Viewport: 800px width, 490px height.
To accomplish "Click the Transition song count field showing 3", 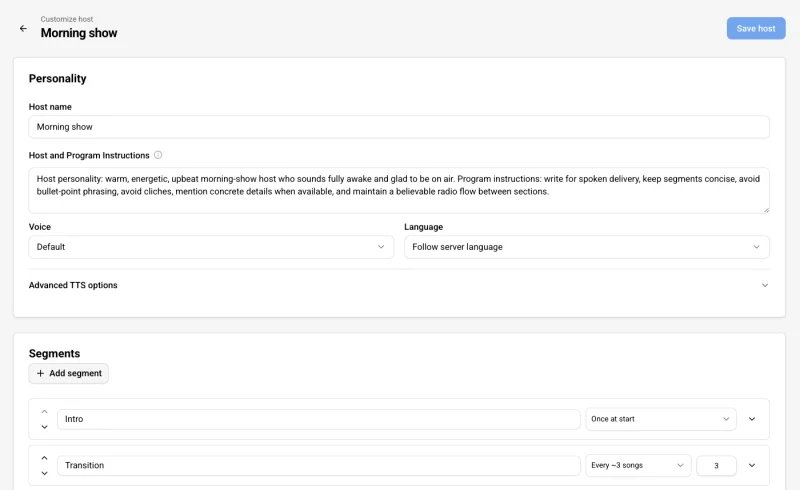I will click(x=716, y=466).
